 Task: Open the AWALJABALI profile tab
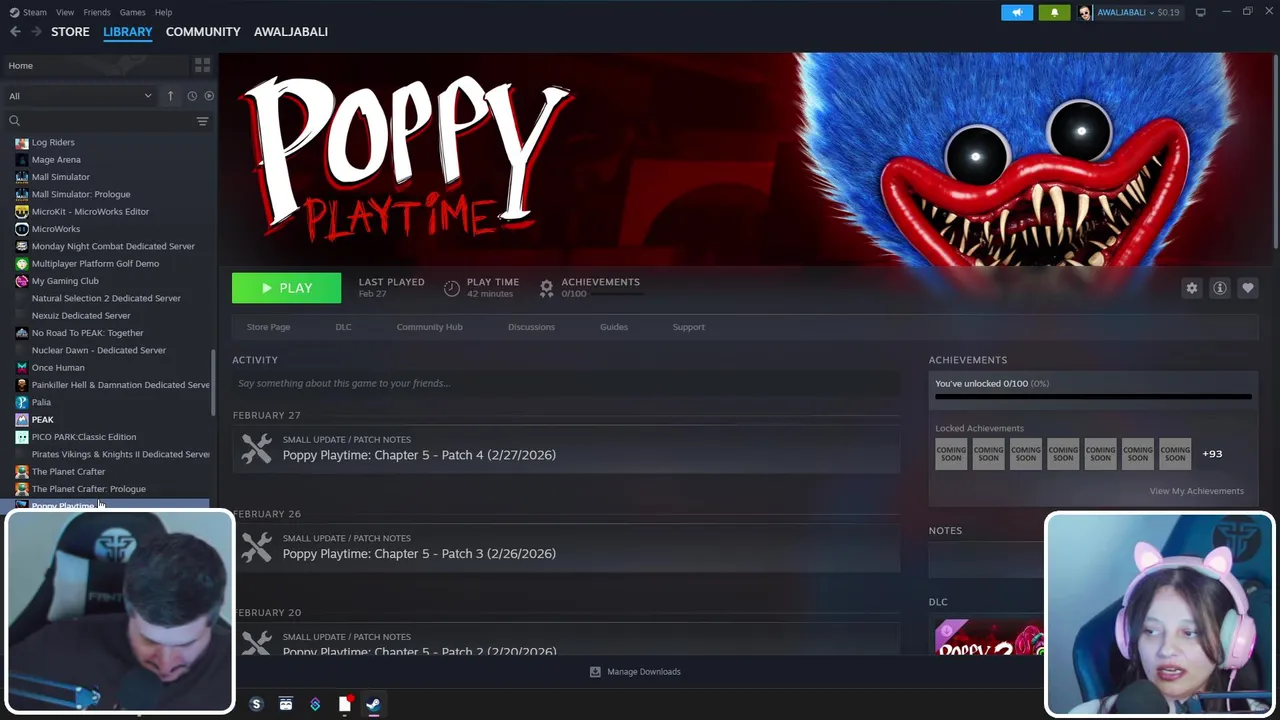point(291,32)
